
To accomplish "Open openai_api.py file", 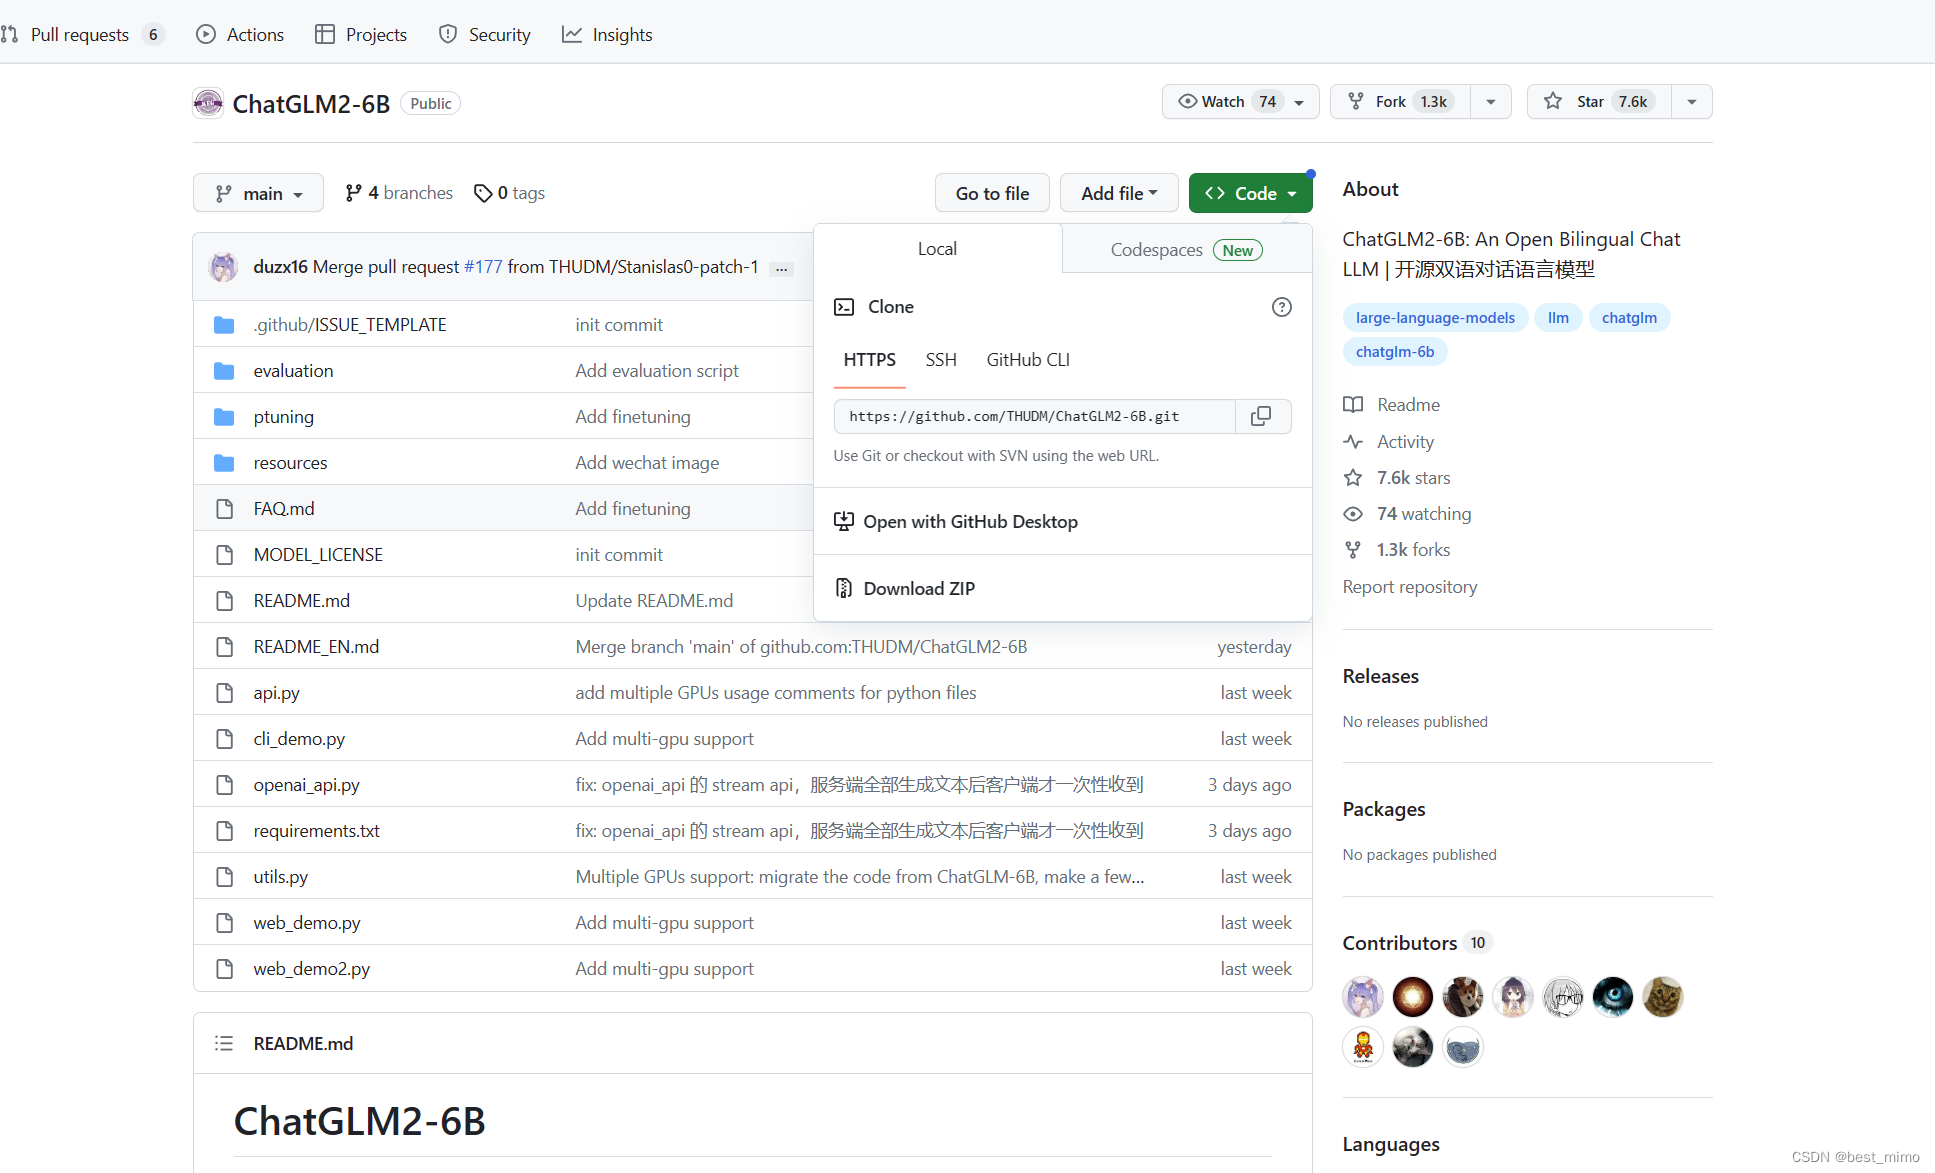I will tap(306, 785).
